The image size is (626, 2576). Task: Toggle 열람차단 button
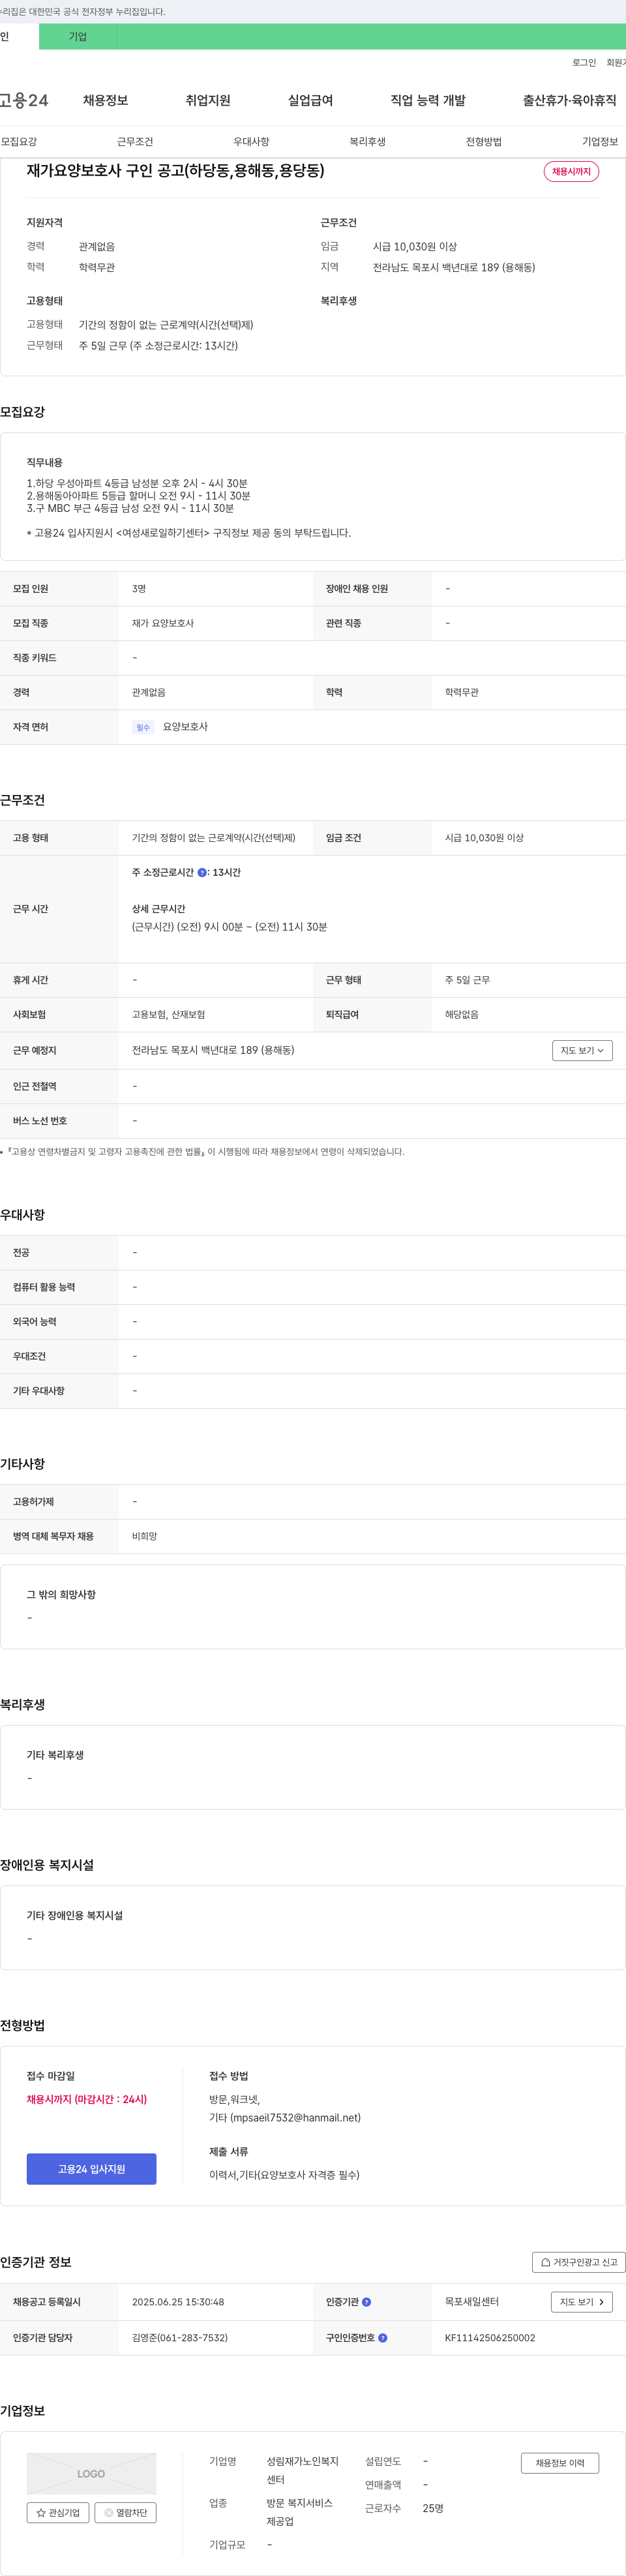pos(125,2512)
